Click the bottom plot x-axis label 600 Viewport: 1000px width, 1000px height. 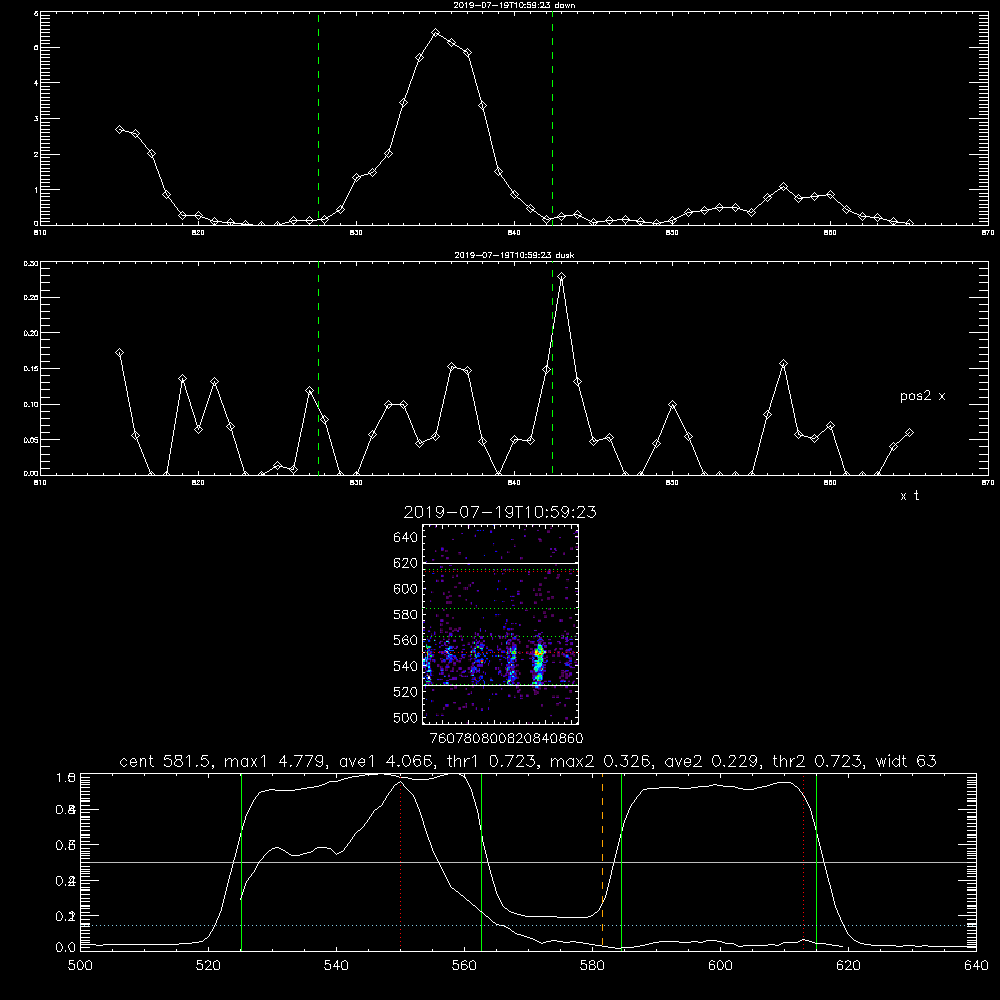(x=720, y=966)
